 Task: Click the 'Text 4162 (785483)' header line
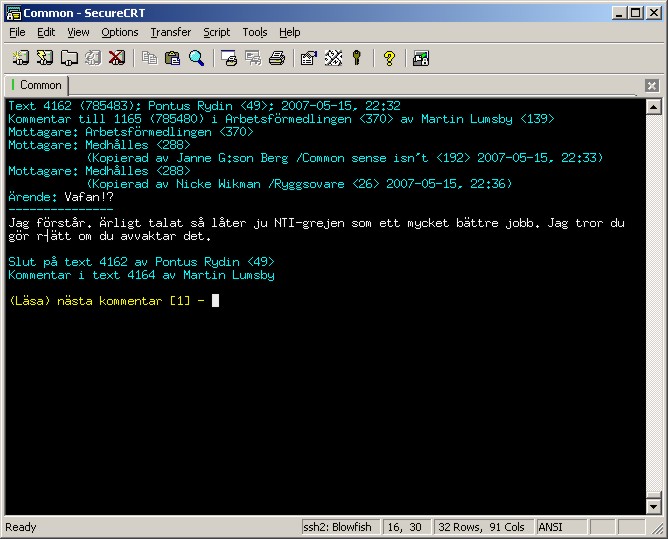(204, 106)
